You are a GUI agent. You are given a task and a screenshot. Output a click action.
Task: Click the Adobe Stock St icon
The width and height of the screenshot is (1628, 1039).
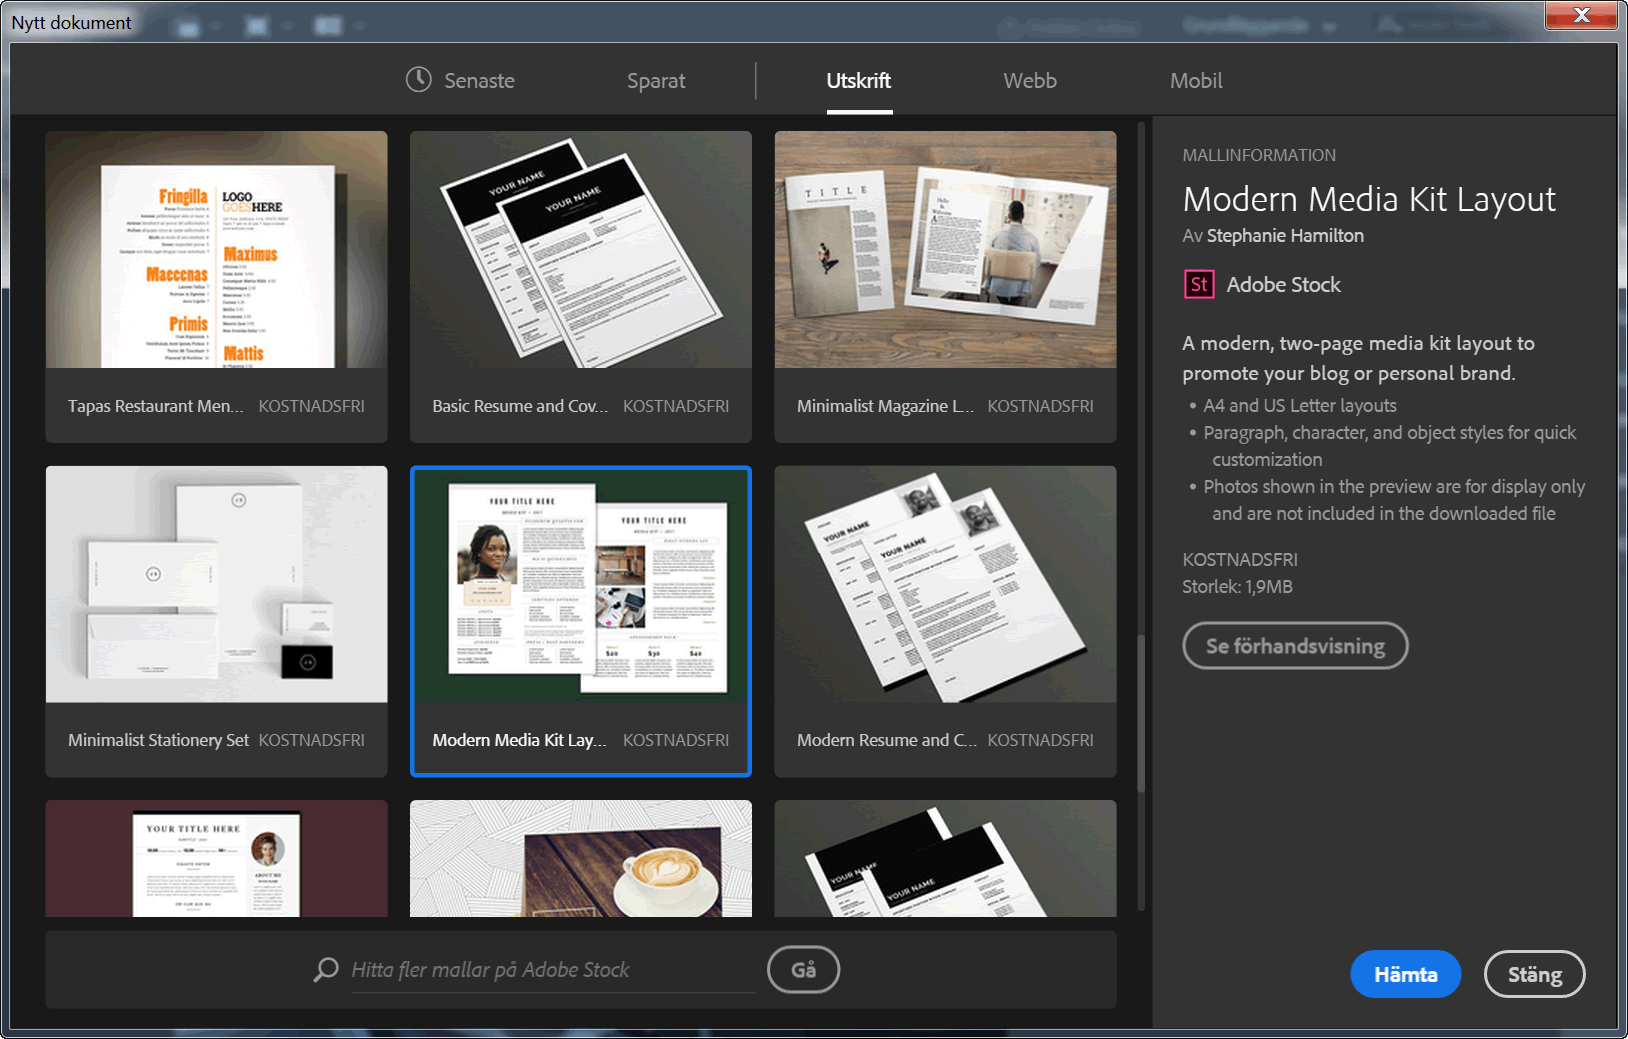pos(1198,285)
